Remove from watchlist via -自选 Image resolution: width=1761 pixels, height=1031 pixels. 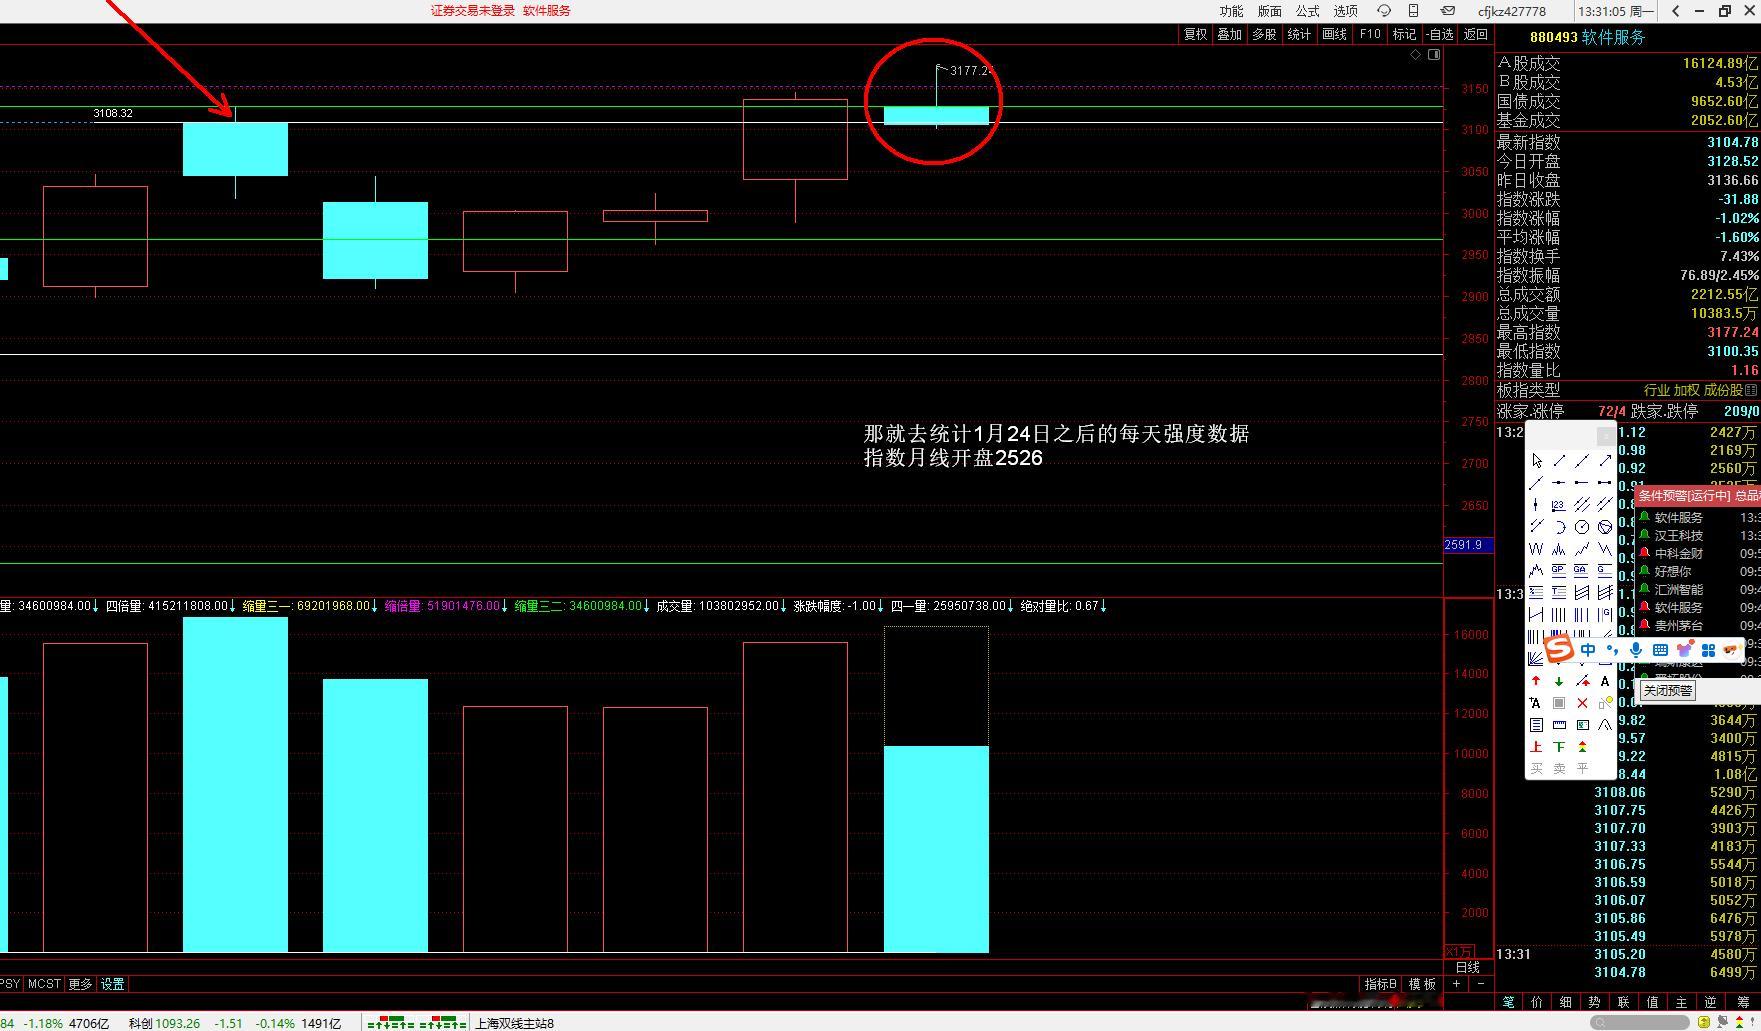click(1441, 34)
